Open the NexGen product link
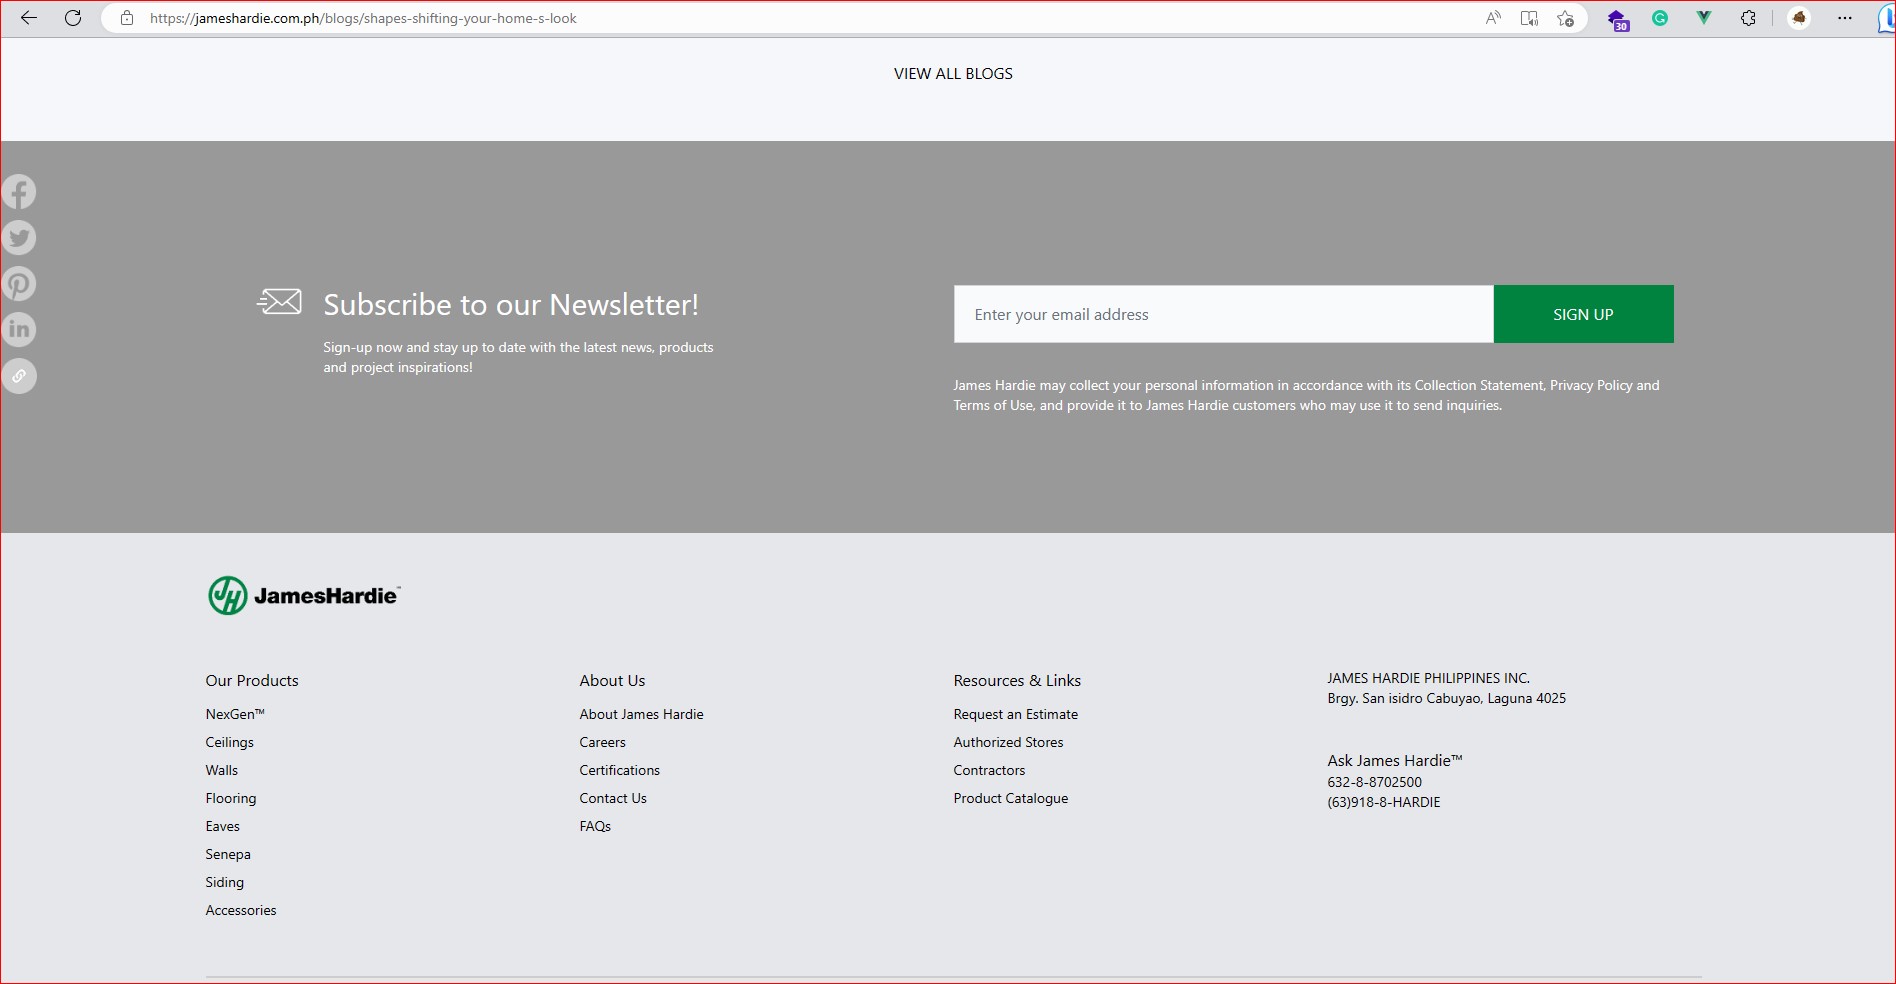This screenshot has height=984, width=1896. (235, 714)
